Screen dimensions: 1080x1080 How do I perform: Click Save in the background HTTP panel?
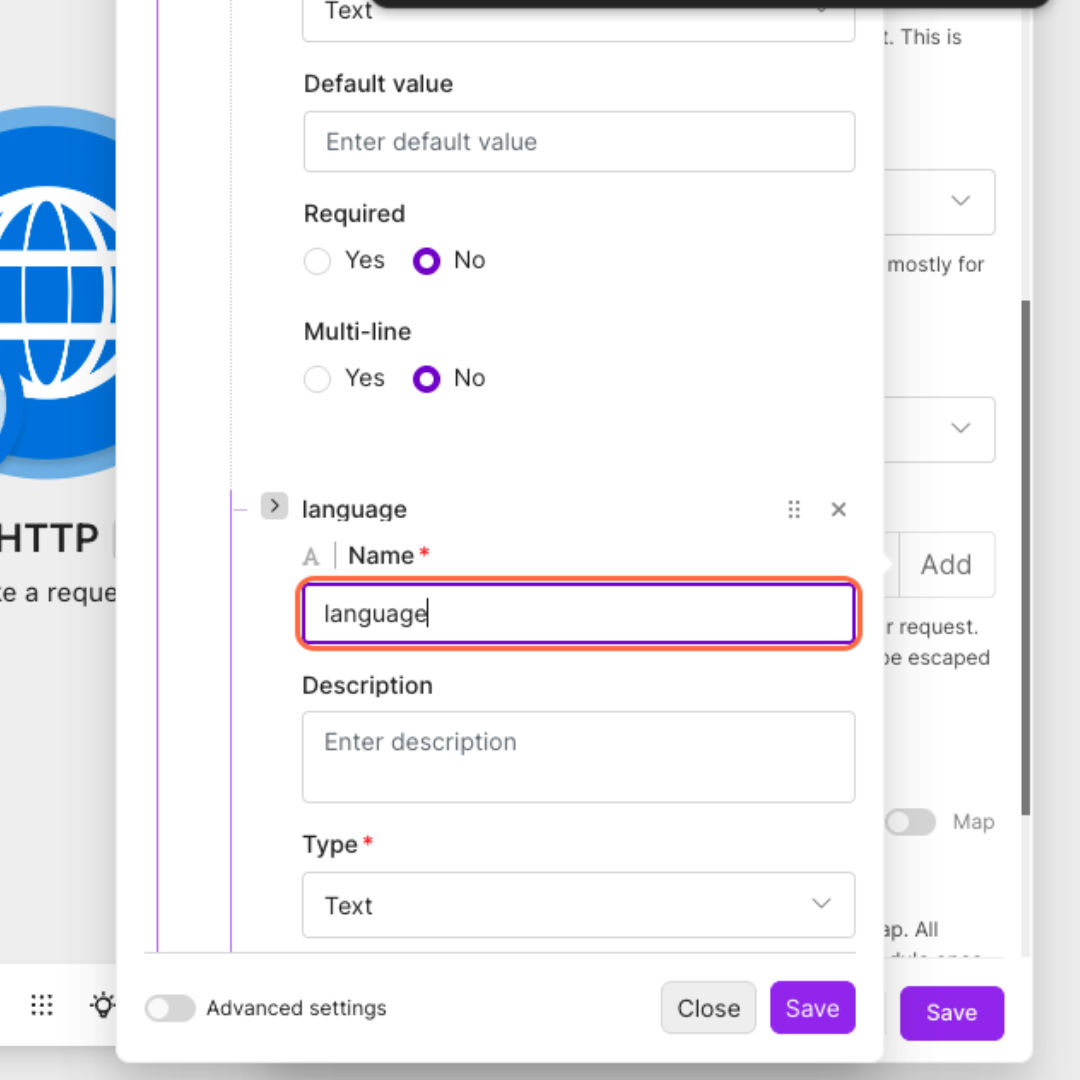coord(952,1012)
